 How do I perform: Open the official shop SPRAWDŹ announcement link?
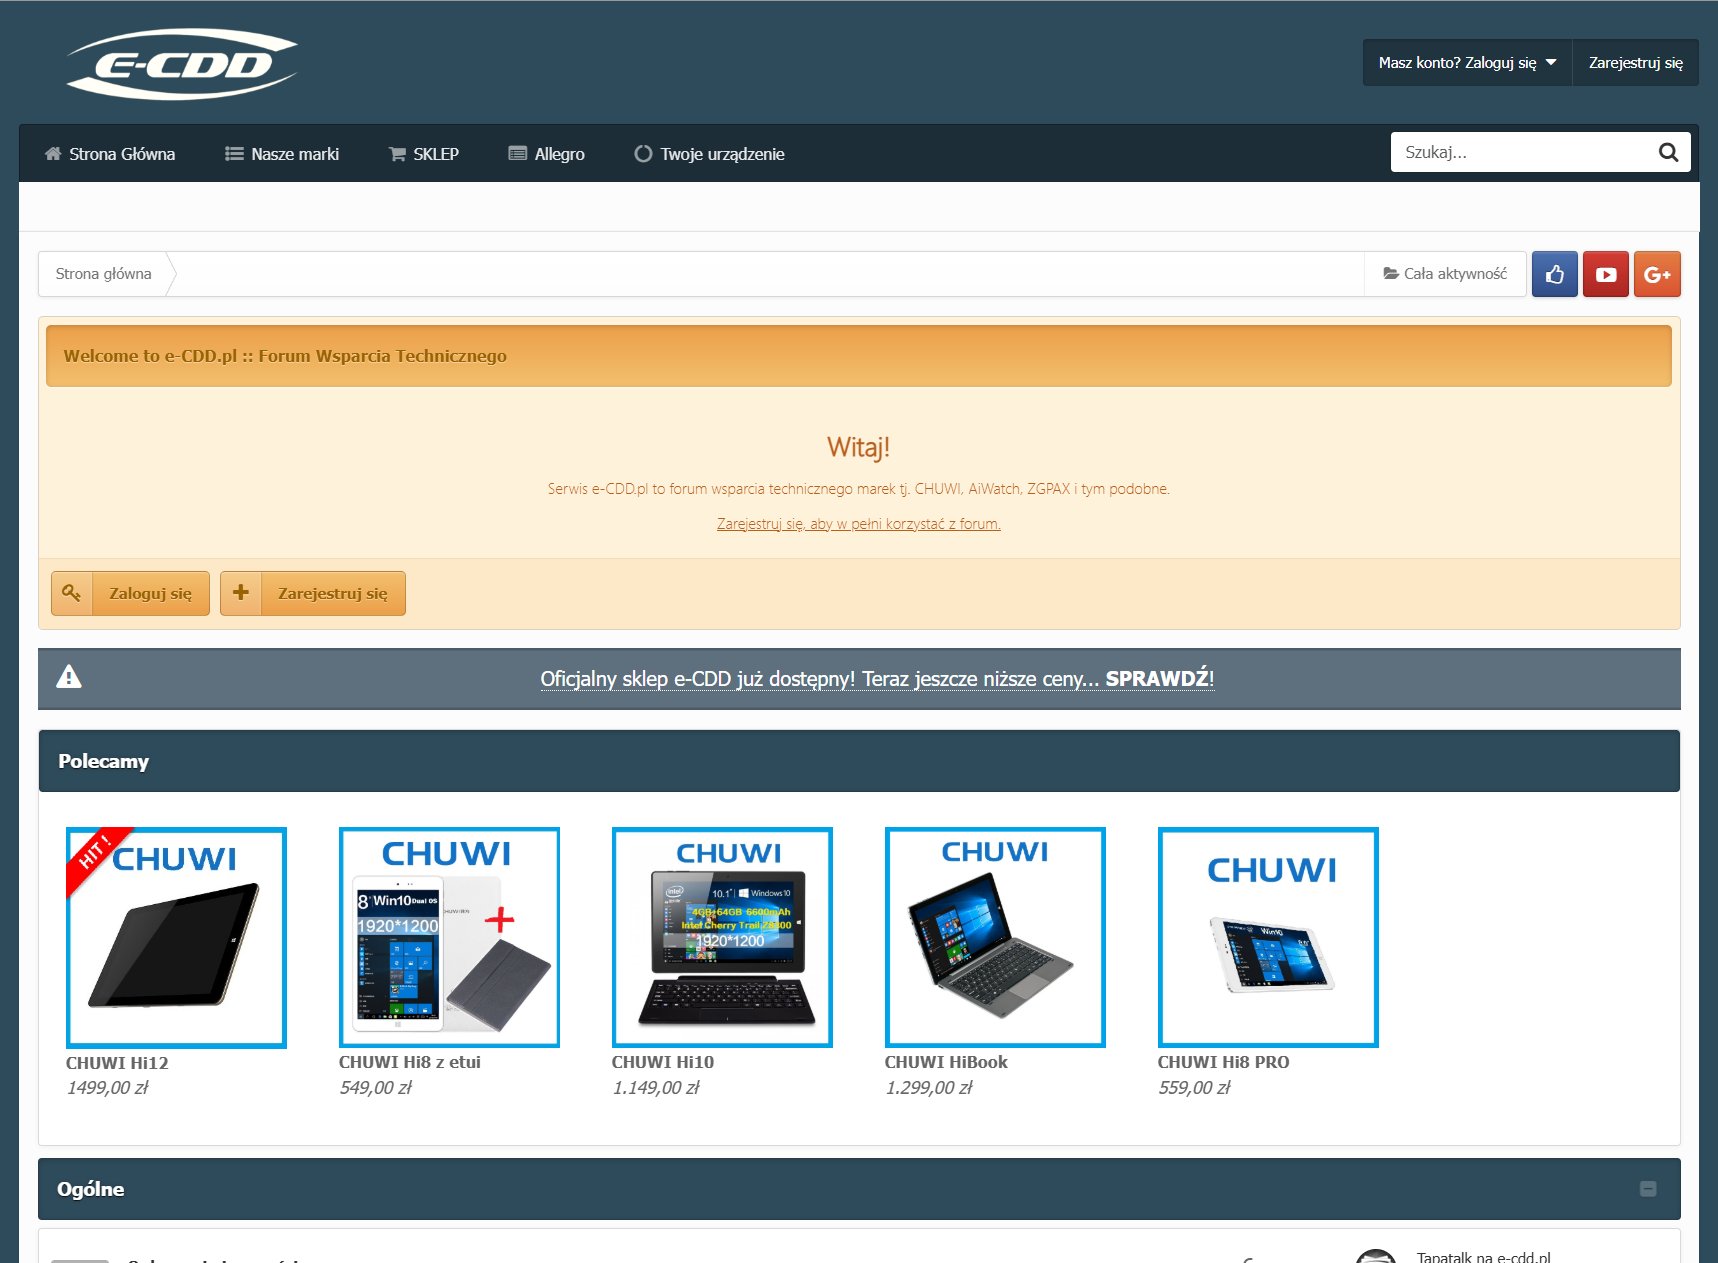point(877,679)
